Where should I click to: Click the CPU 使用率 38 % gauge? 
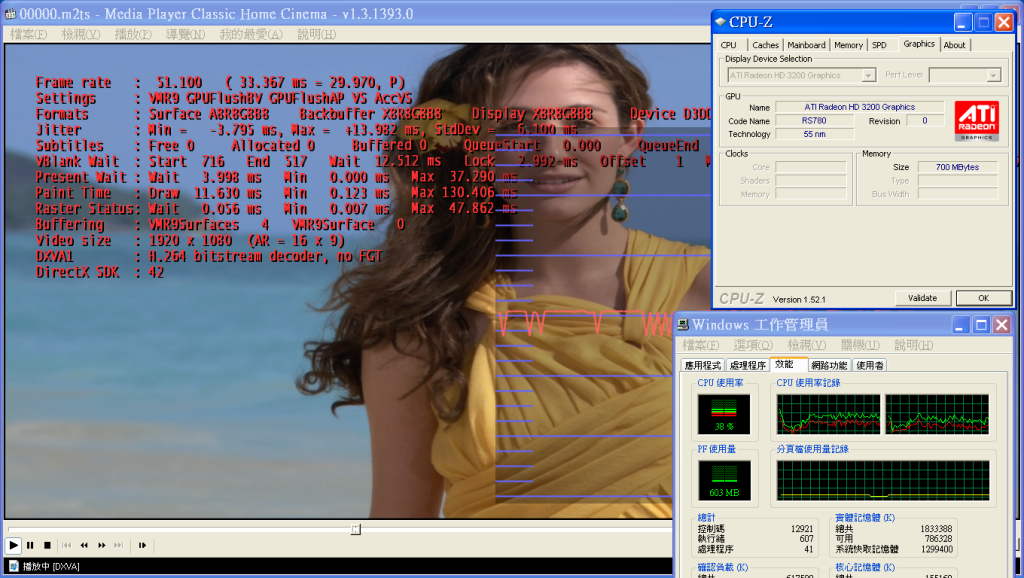pyautogui.click(x=724, y=414)
